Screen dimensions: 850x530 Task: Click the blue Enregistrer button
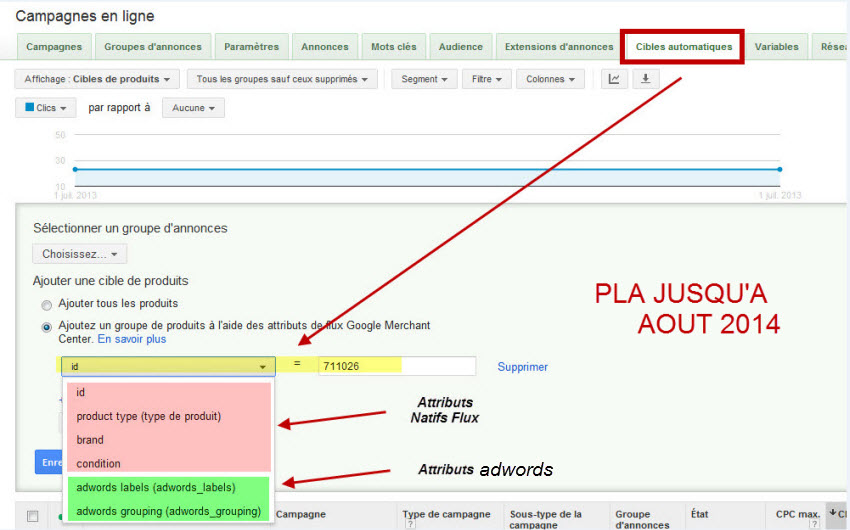(x=49, y=462)
